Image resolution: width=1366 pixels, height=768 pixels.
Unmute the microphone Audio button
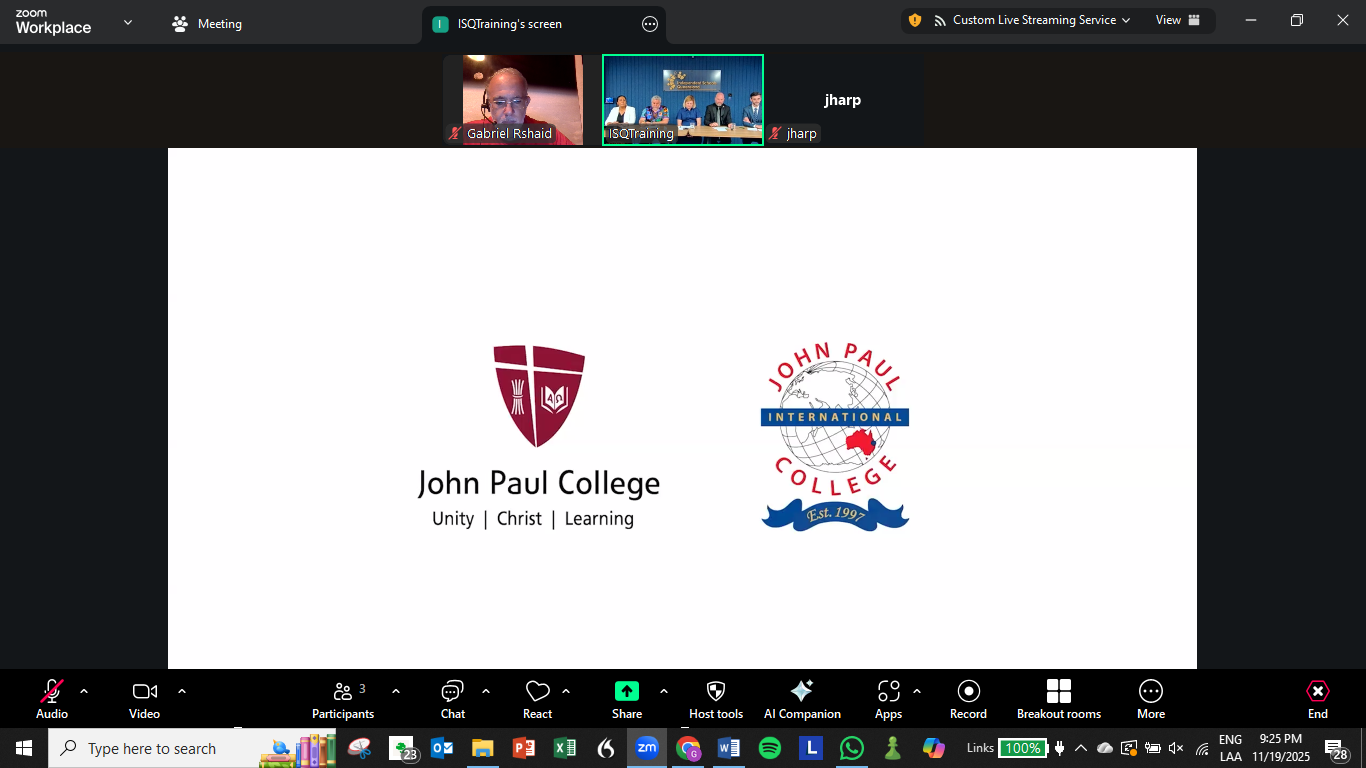click(52, 699)
